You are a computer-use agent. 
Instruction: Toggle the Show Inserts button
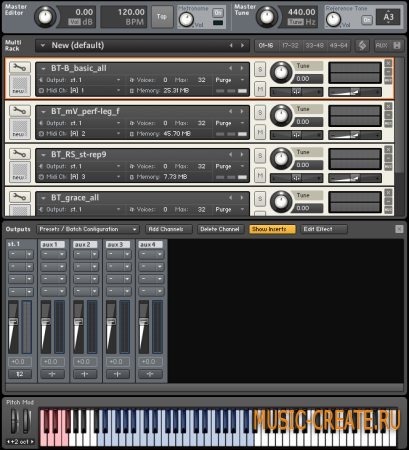pos(272,229)
